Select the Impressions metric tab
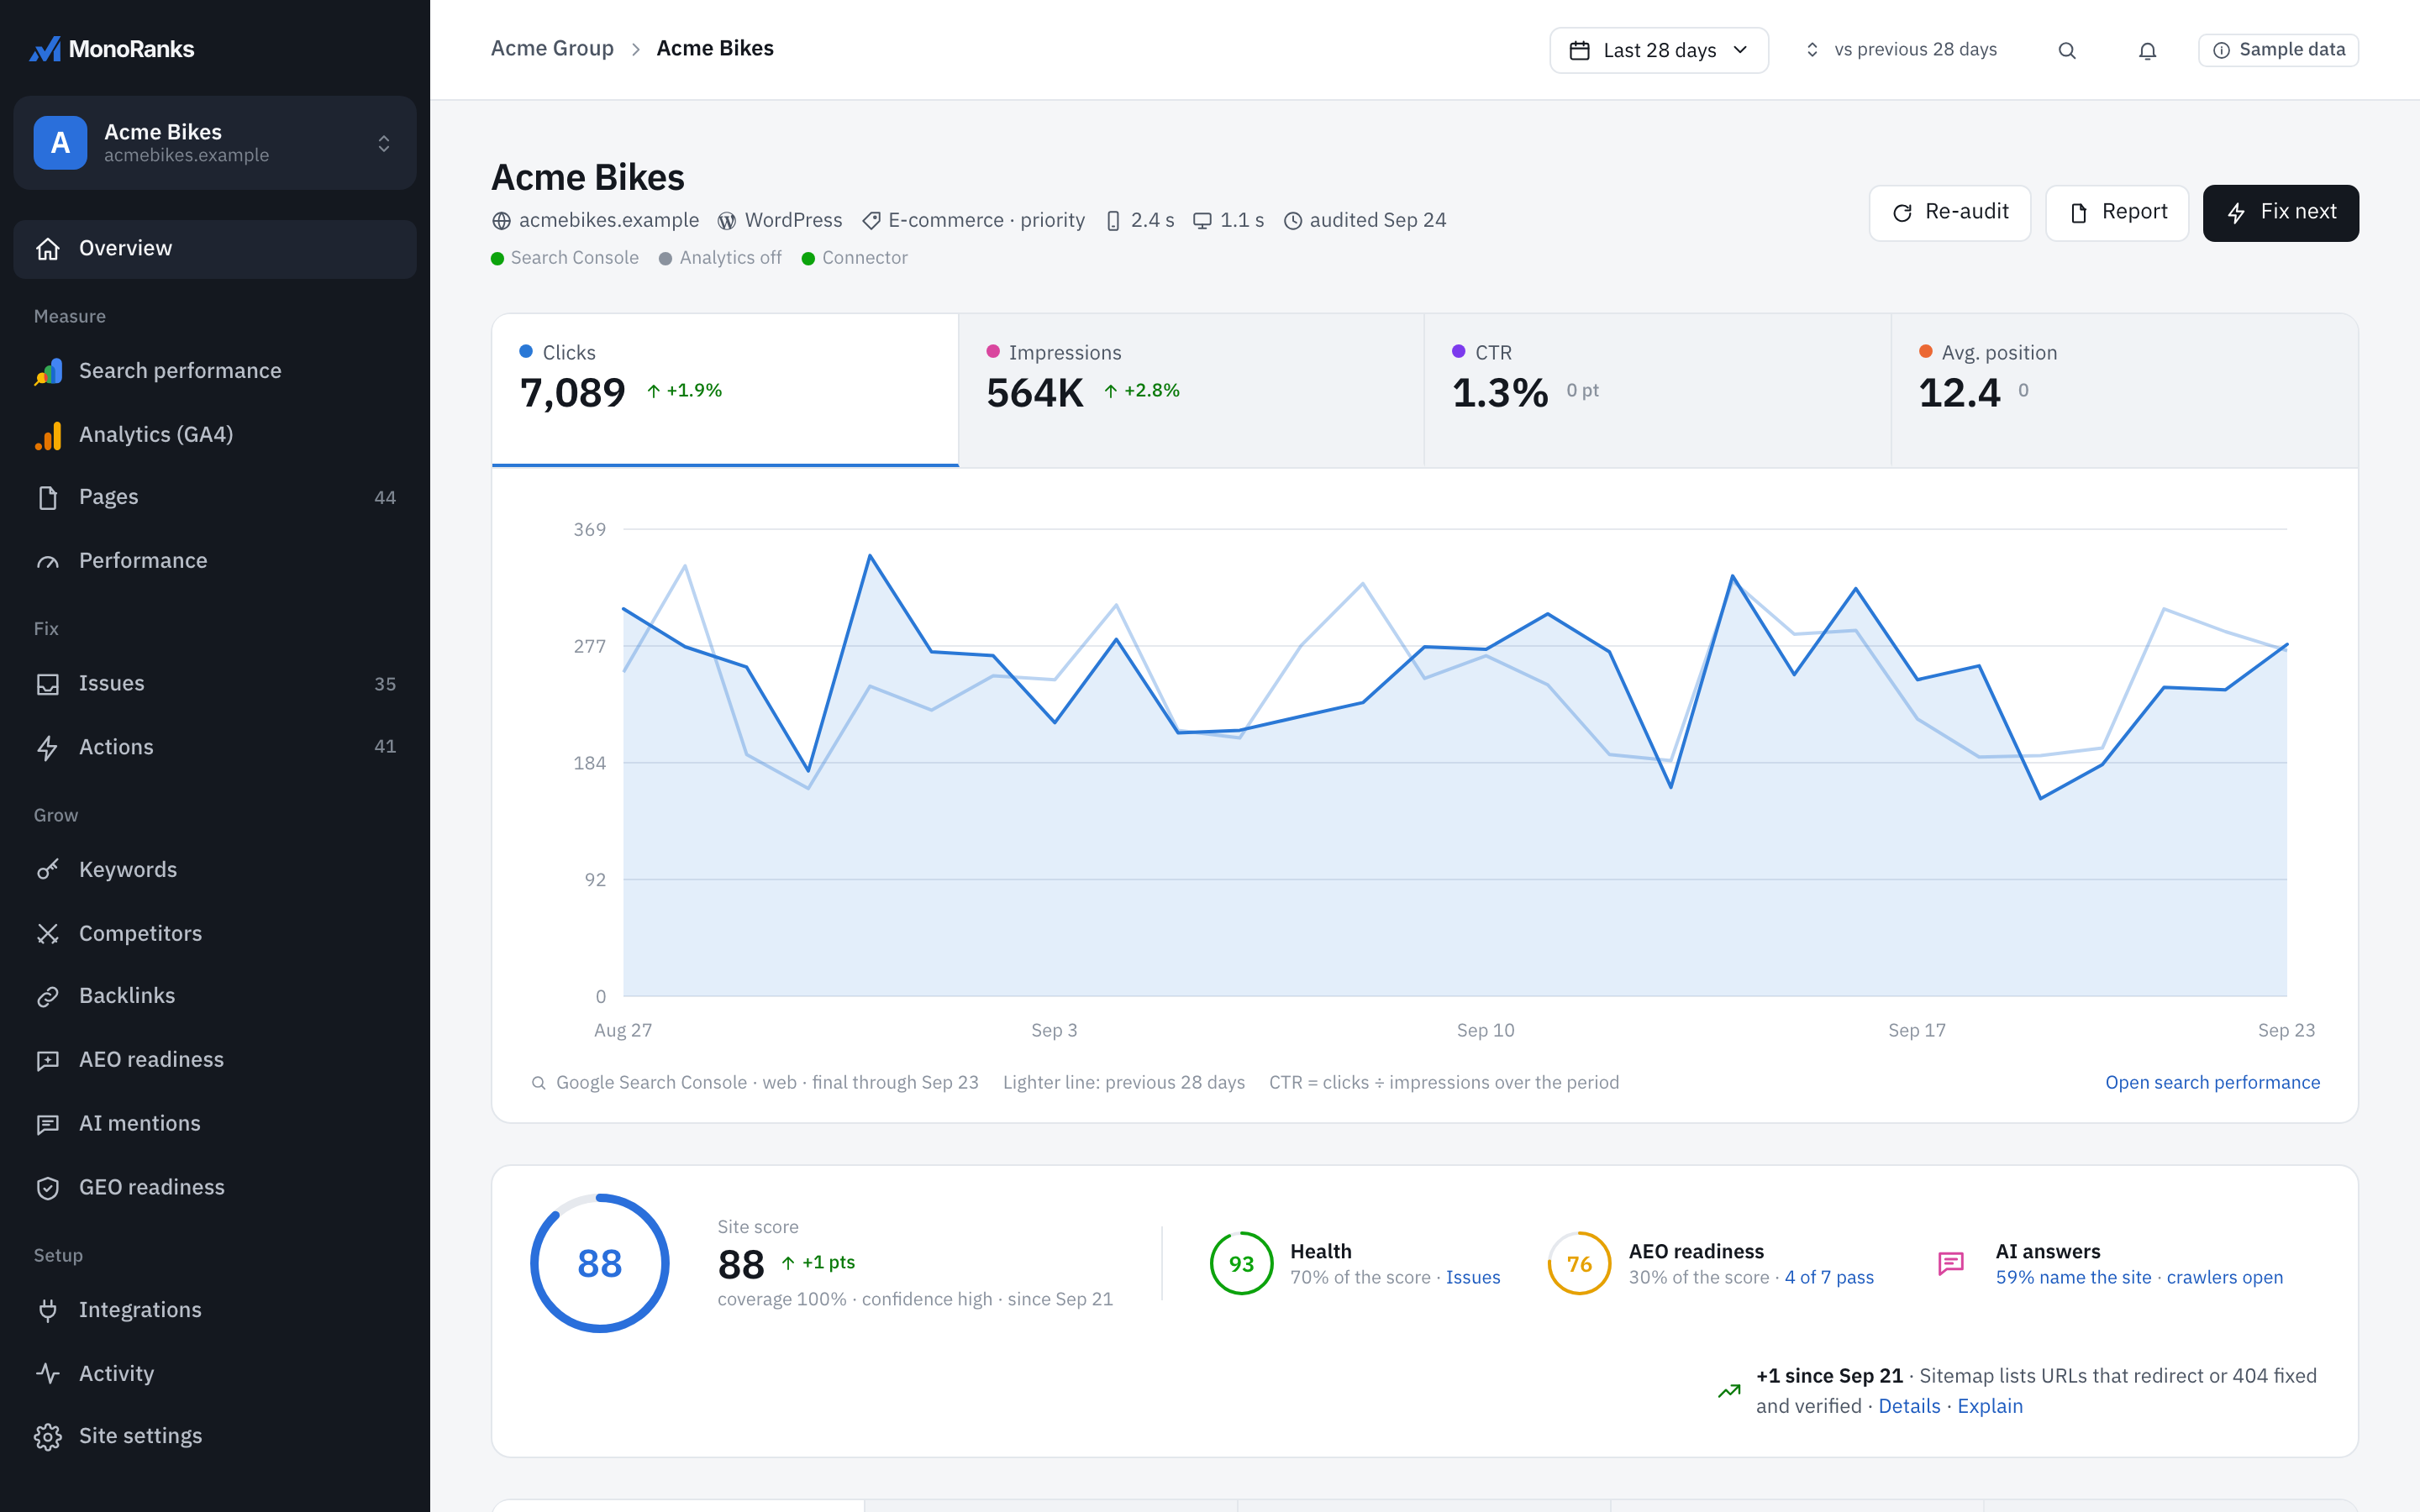The height and width of the screenshot is (1512, 2420). [1191, 390]
